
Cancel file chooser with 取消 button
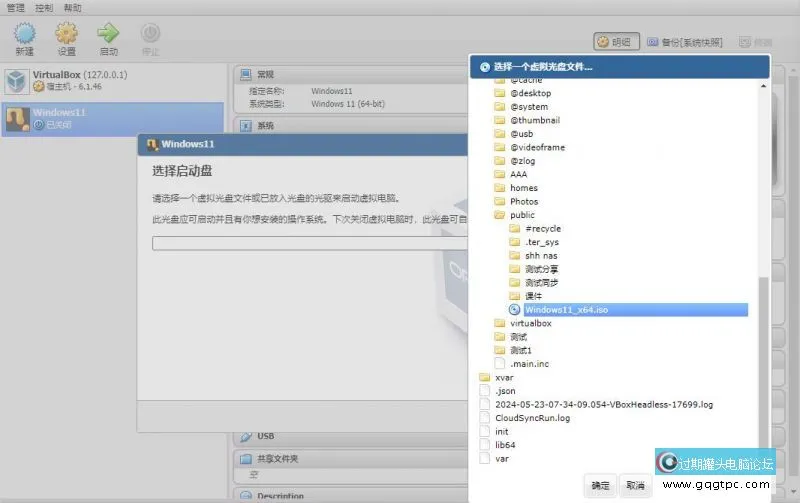tap(635, 485)
